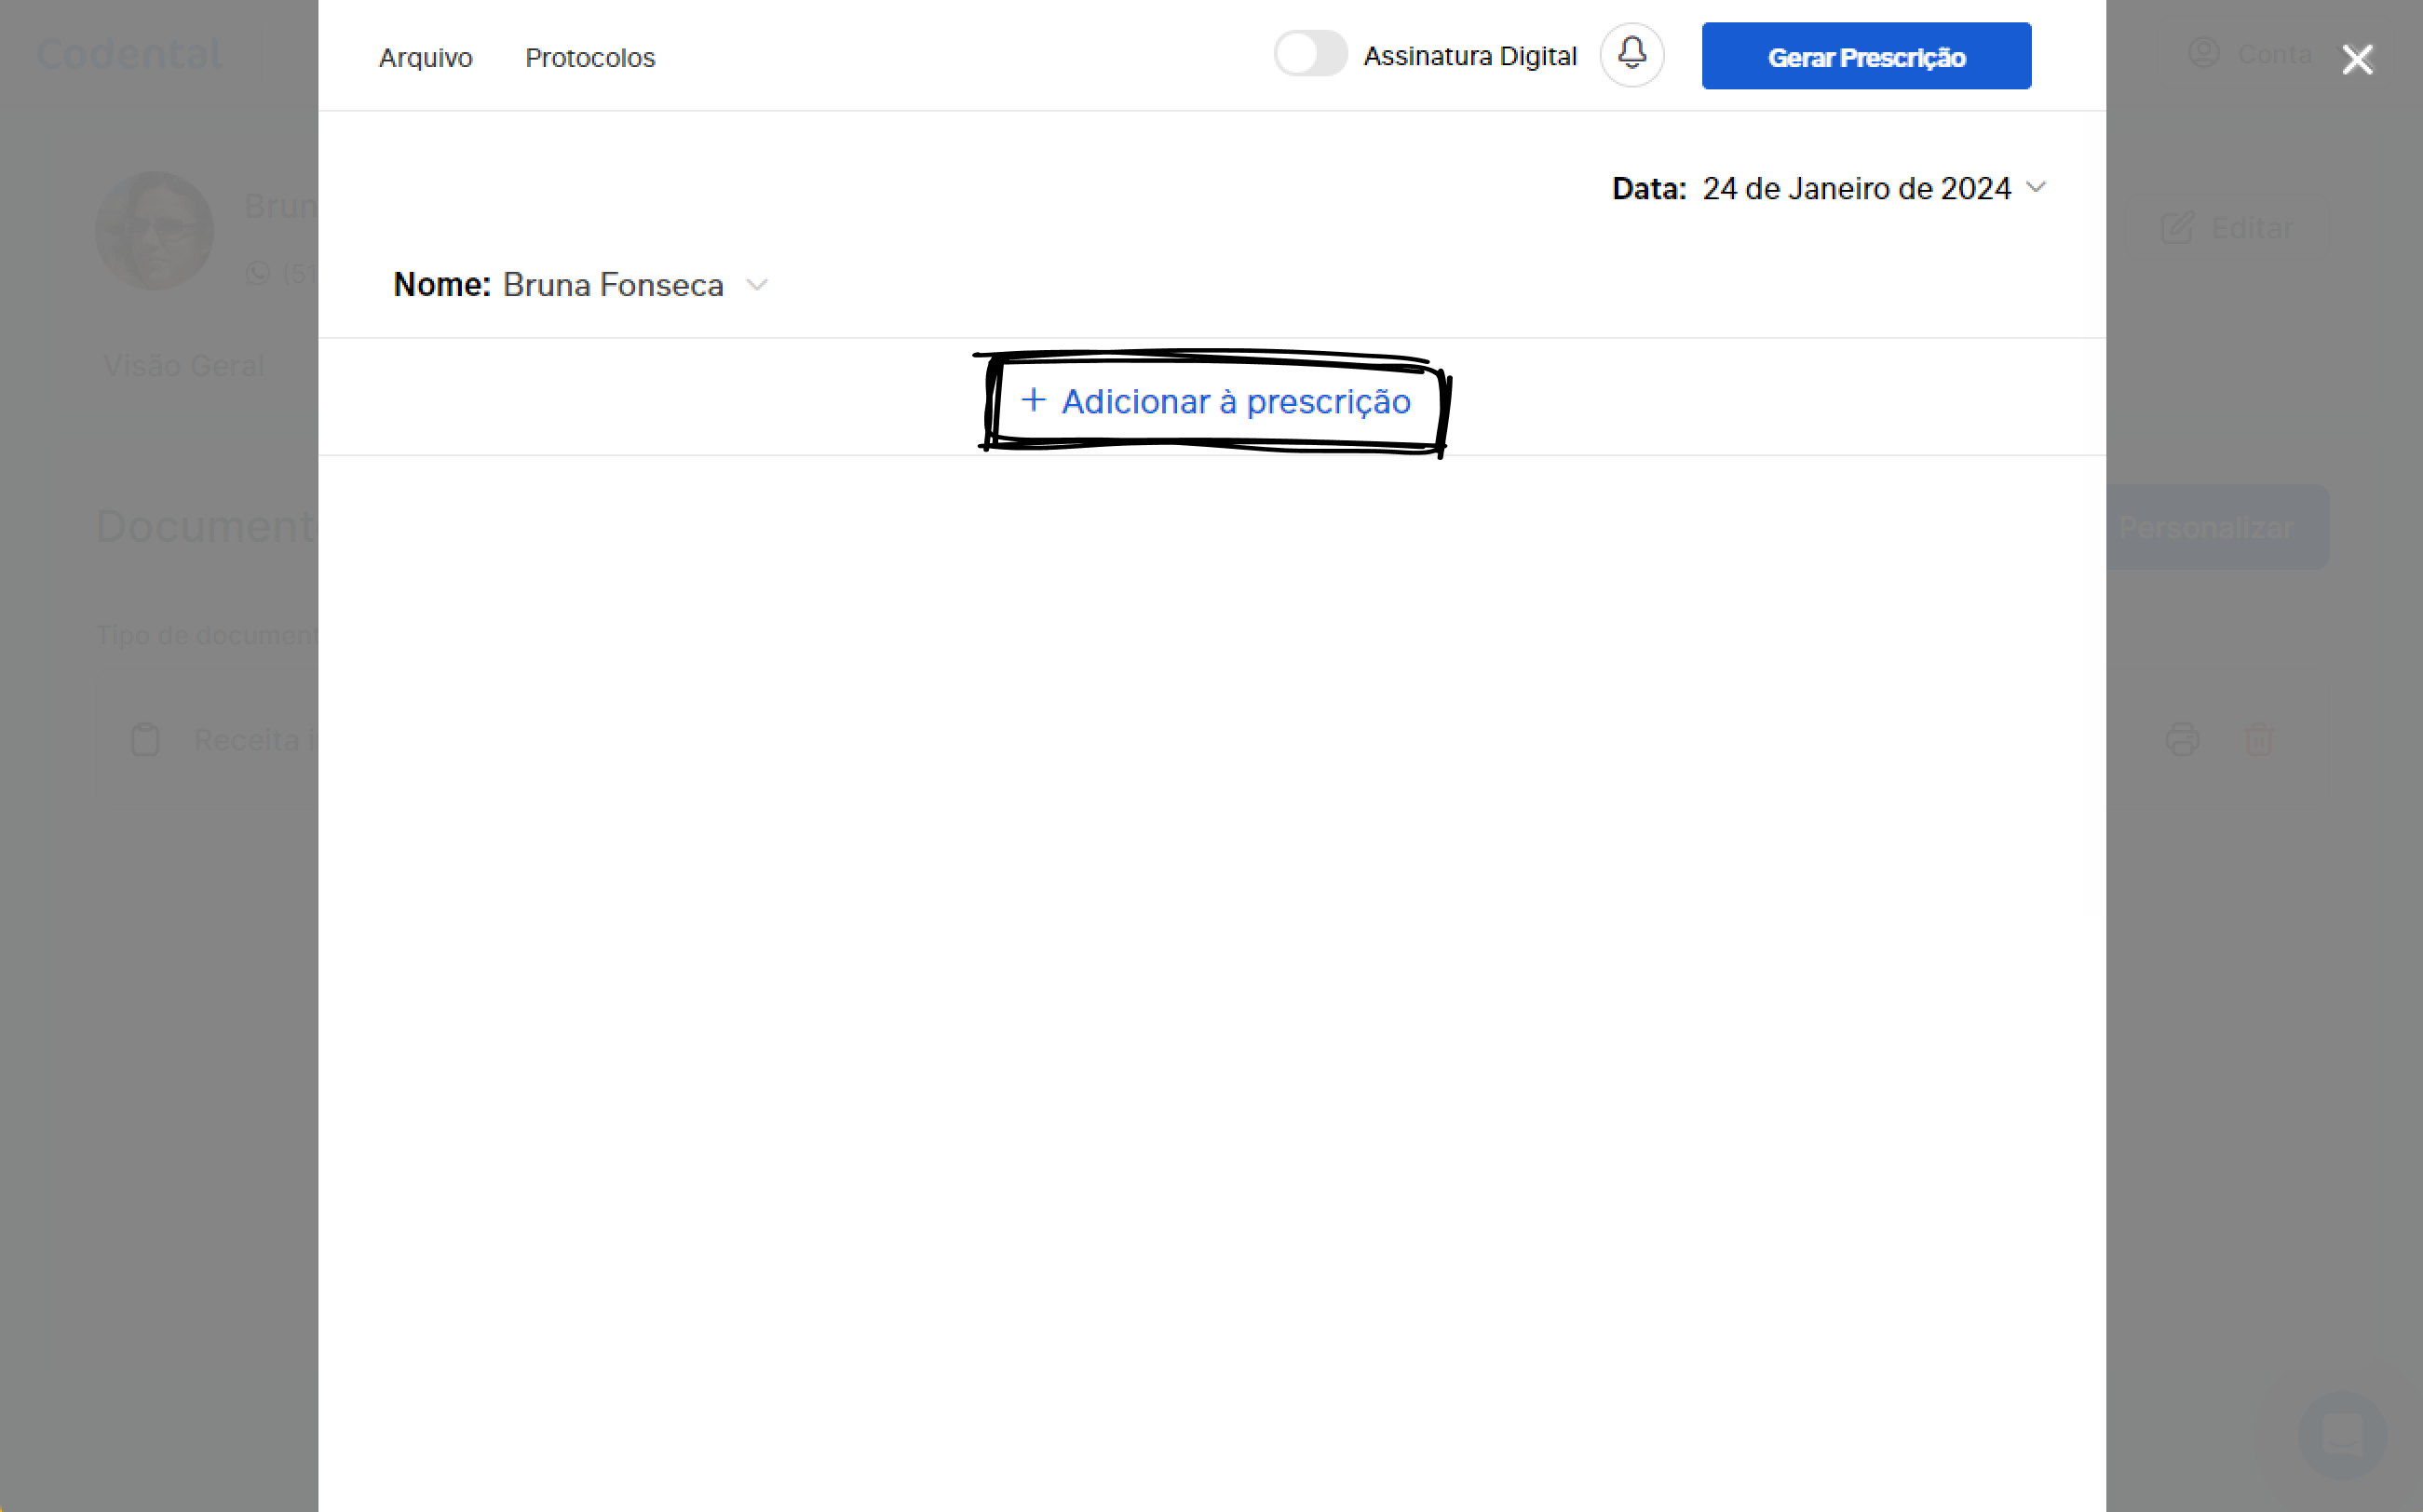The width and height of the screenshot is (2423, 1512).
Task: Select date 24 de Janeiro de 2024
Action: tap(1856, 189)
